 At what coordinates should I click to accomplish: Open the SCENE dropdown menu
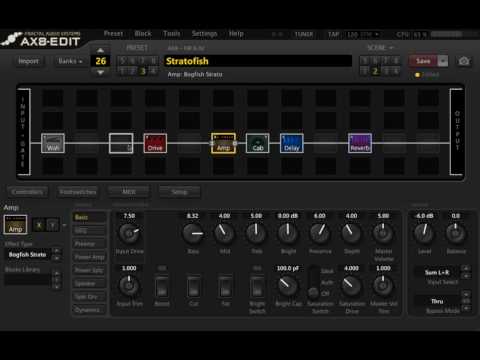click(x=380, y=48)
